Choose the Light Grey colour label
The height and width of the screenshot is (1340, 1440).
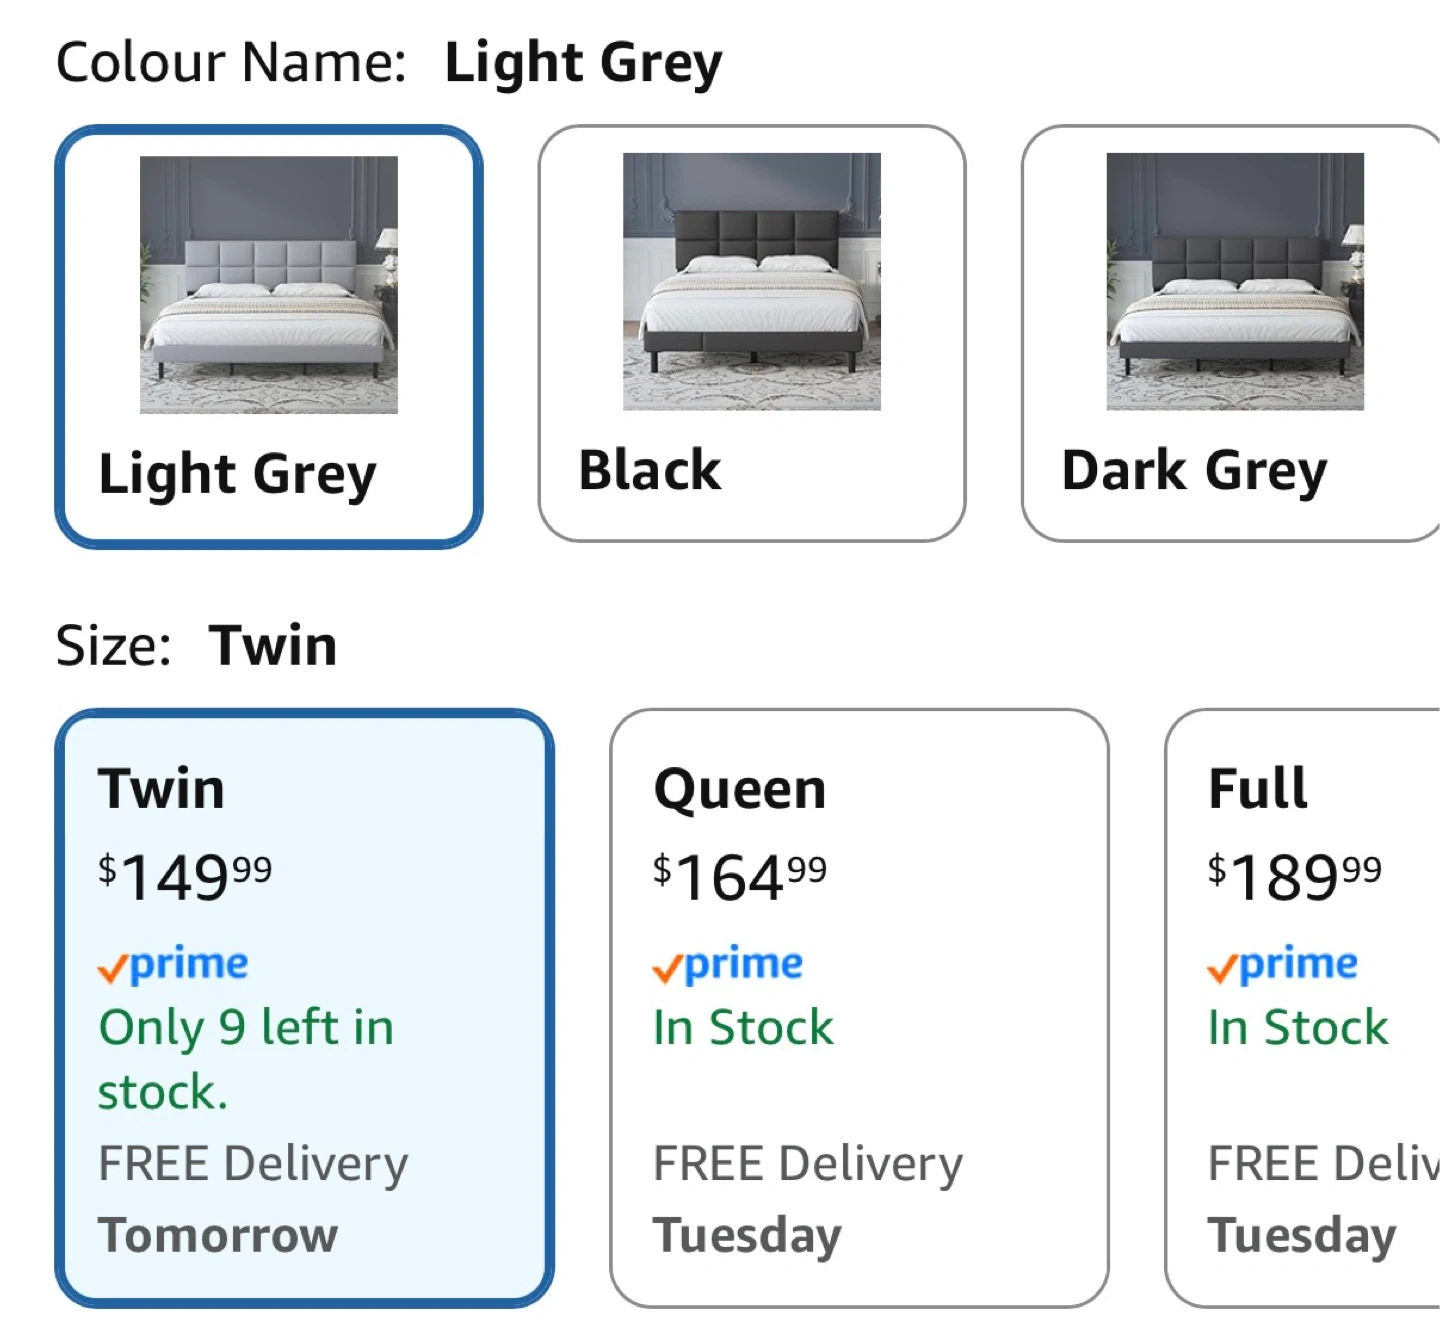point(237,473)
